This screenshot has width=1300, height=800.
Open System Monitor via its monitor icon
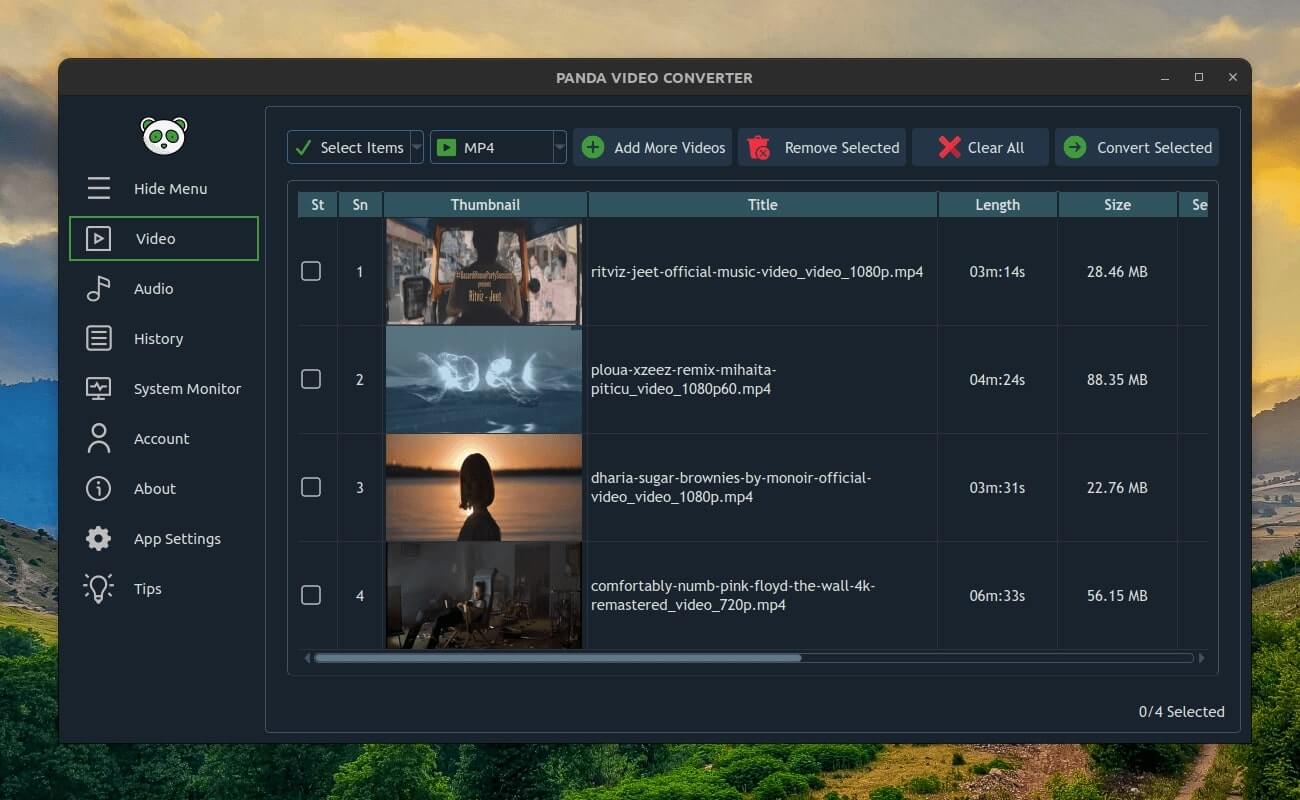point(98,389)
